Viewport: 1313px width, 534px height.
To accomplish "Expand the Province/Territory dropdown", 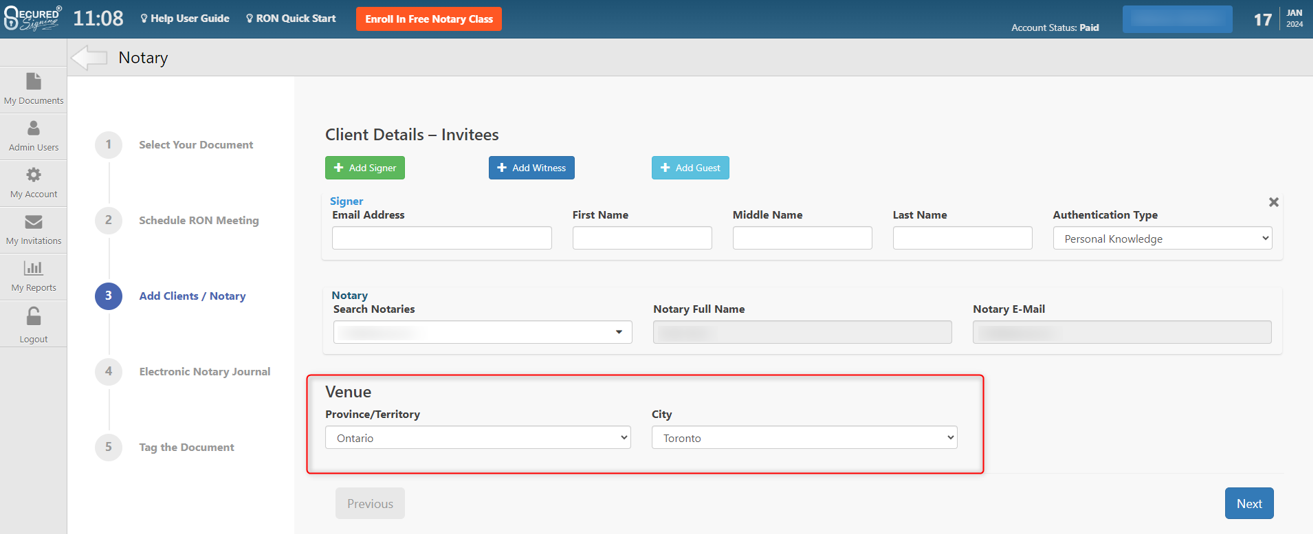I will pyautogui.click(x=477, y=438).
